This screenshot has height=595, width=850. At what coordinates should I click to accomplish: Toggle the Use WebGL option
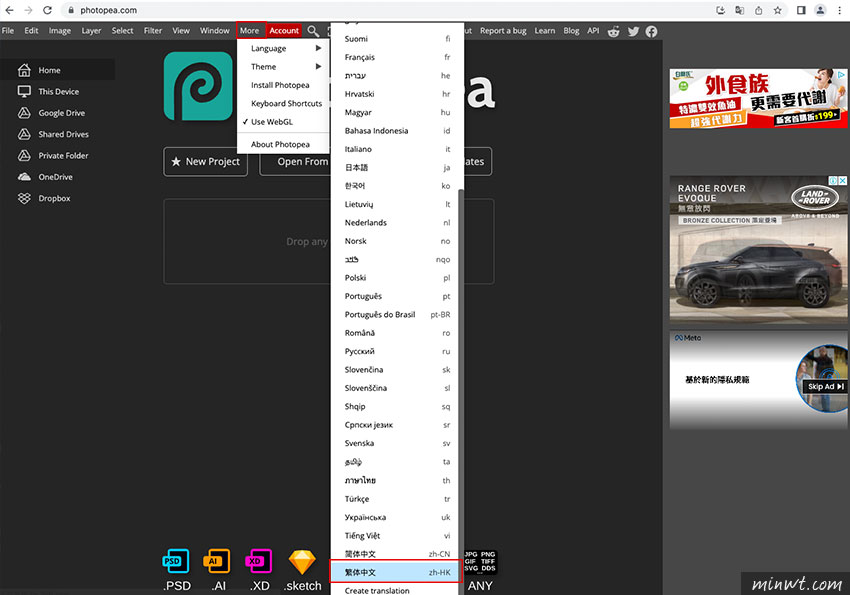pyautogui.click(x=284, y=122)
